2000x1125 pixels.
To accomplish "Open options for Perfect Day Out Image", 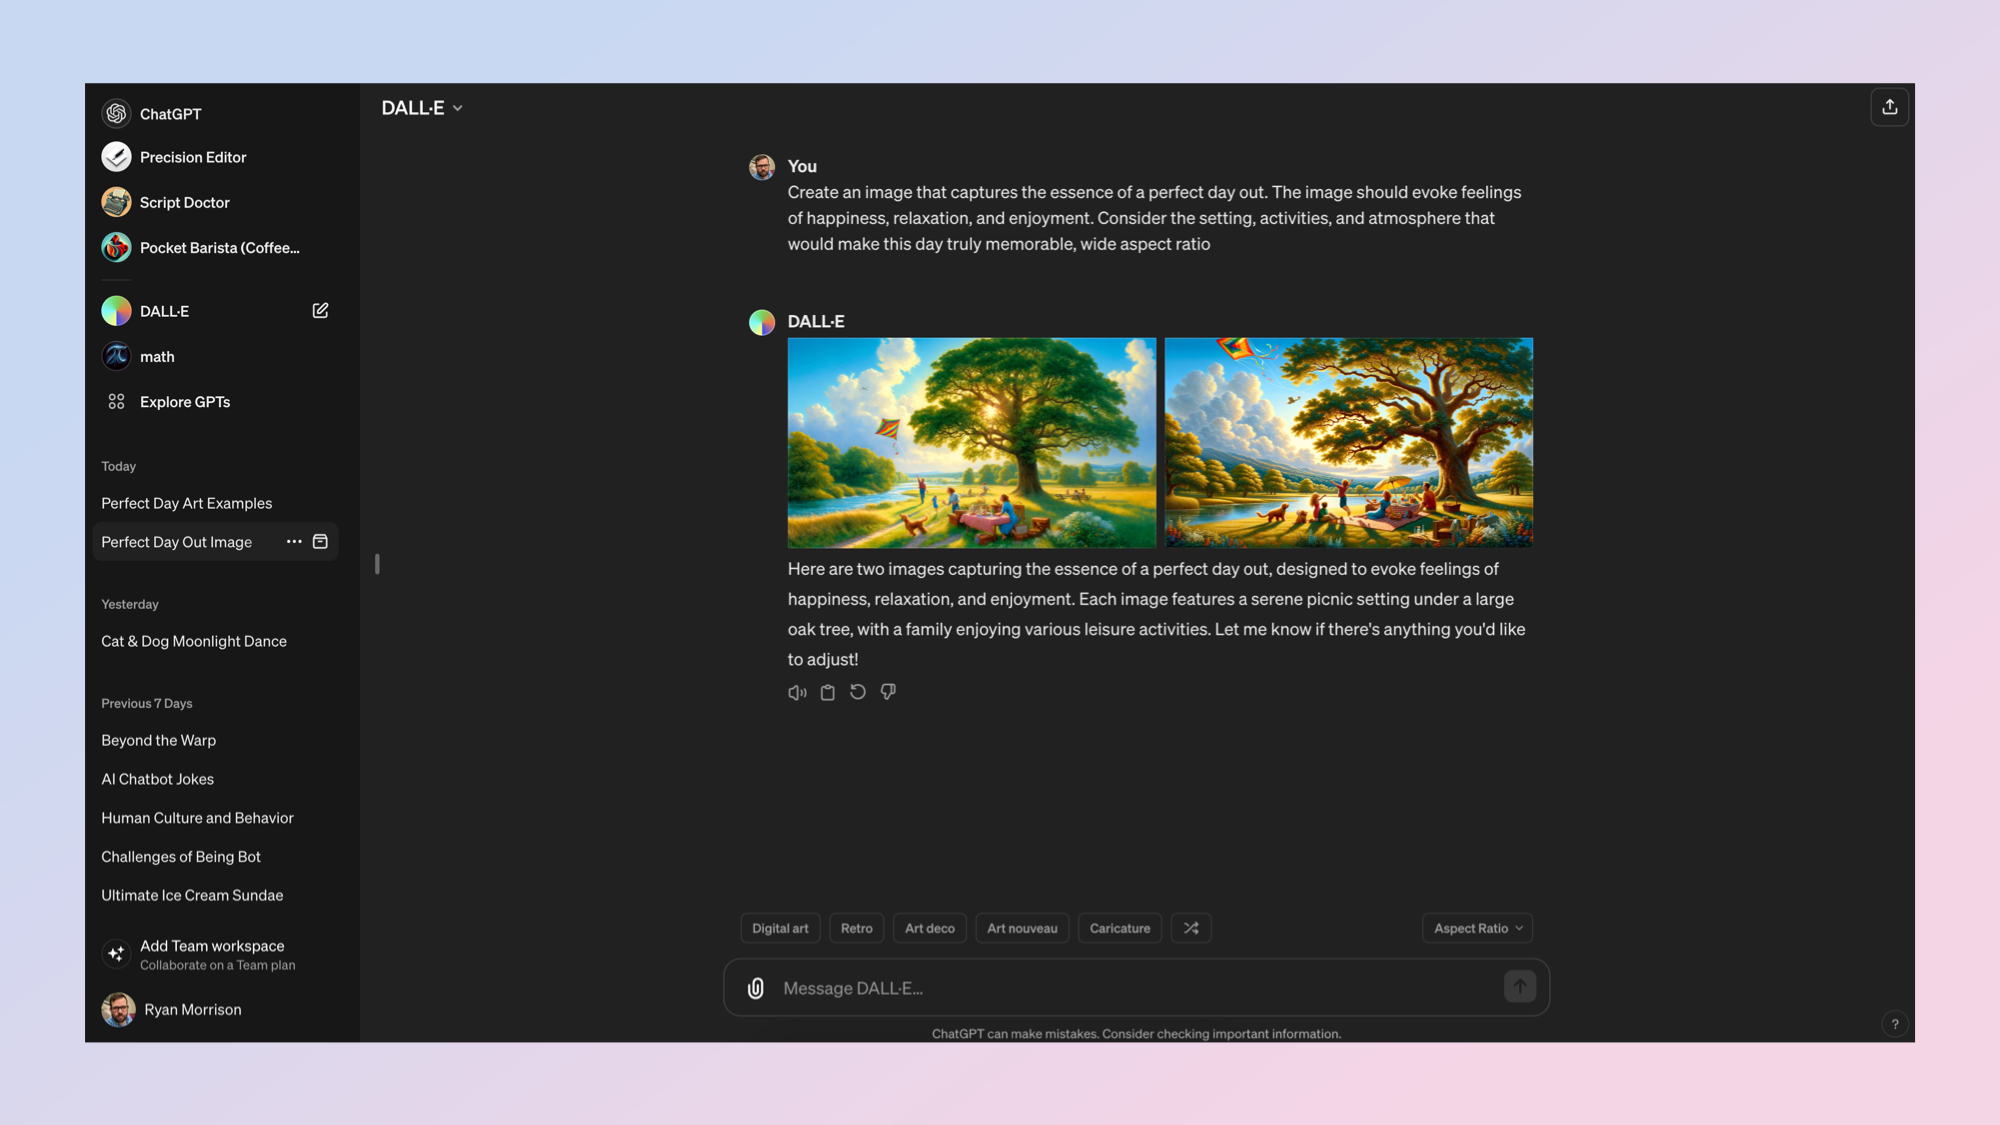I will (x=294, y=542).
